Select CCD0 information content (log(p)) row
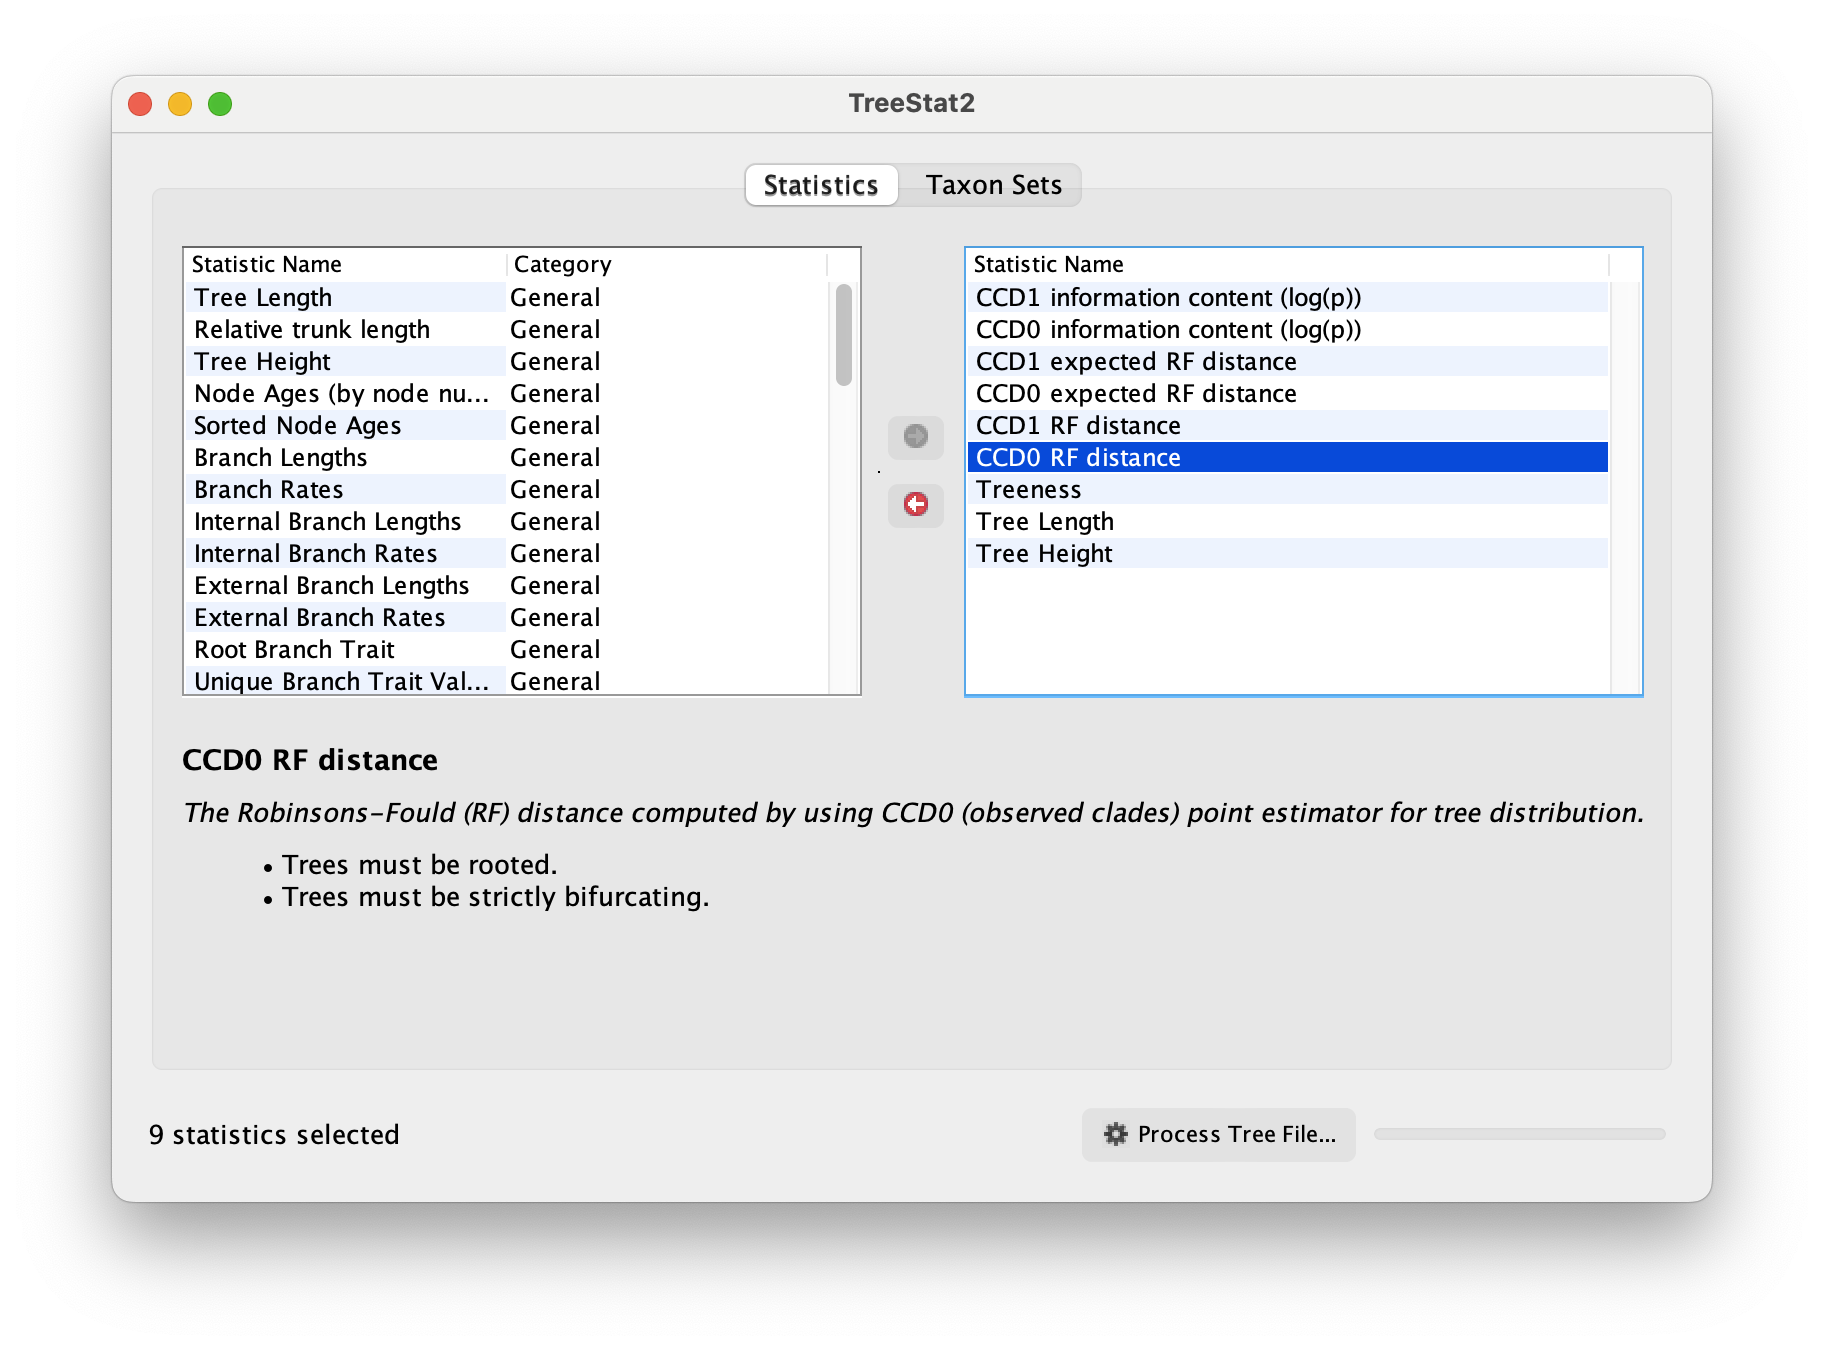The height and width of the screenshot is (1350, 1824). coord(1288,330)
